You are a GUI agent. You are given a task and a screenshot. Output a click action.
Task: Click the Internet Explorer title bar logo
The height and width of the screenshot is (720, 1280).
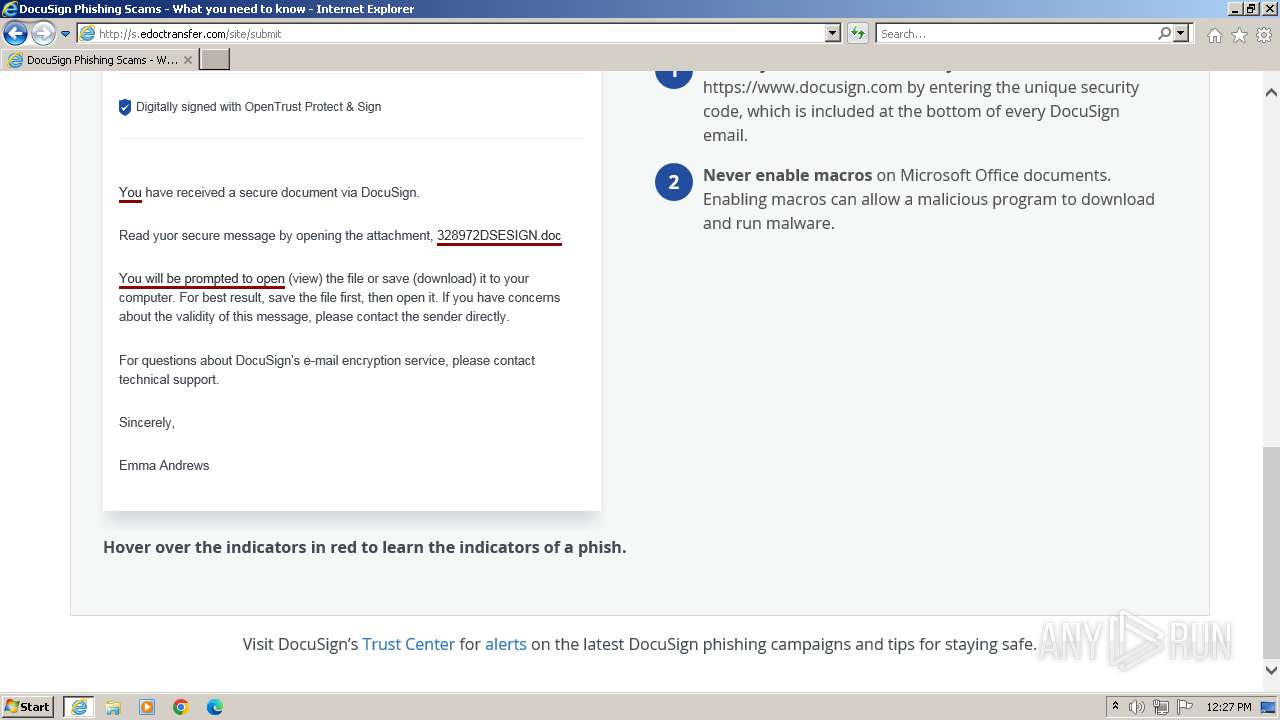click(x=9, y=8)
